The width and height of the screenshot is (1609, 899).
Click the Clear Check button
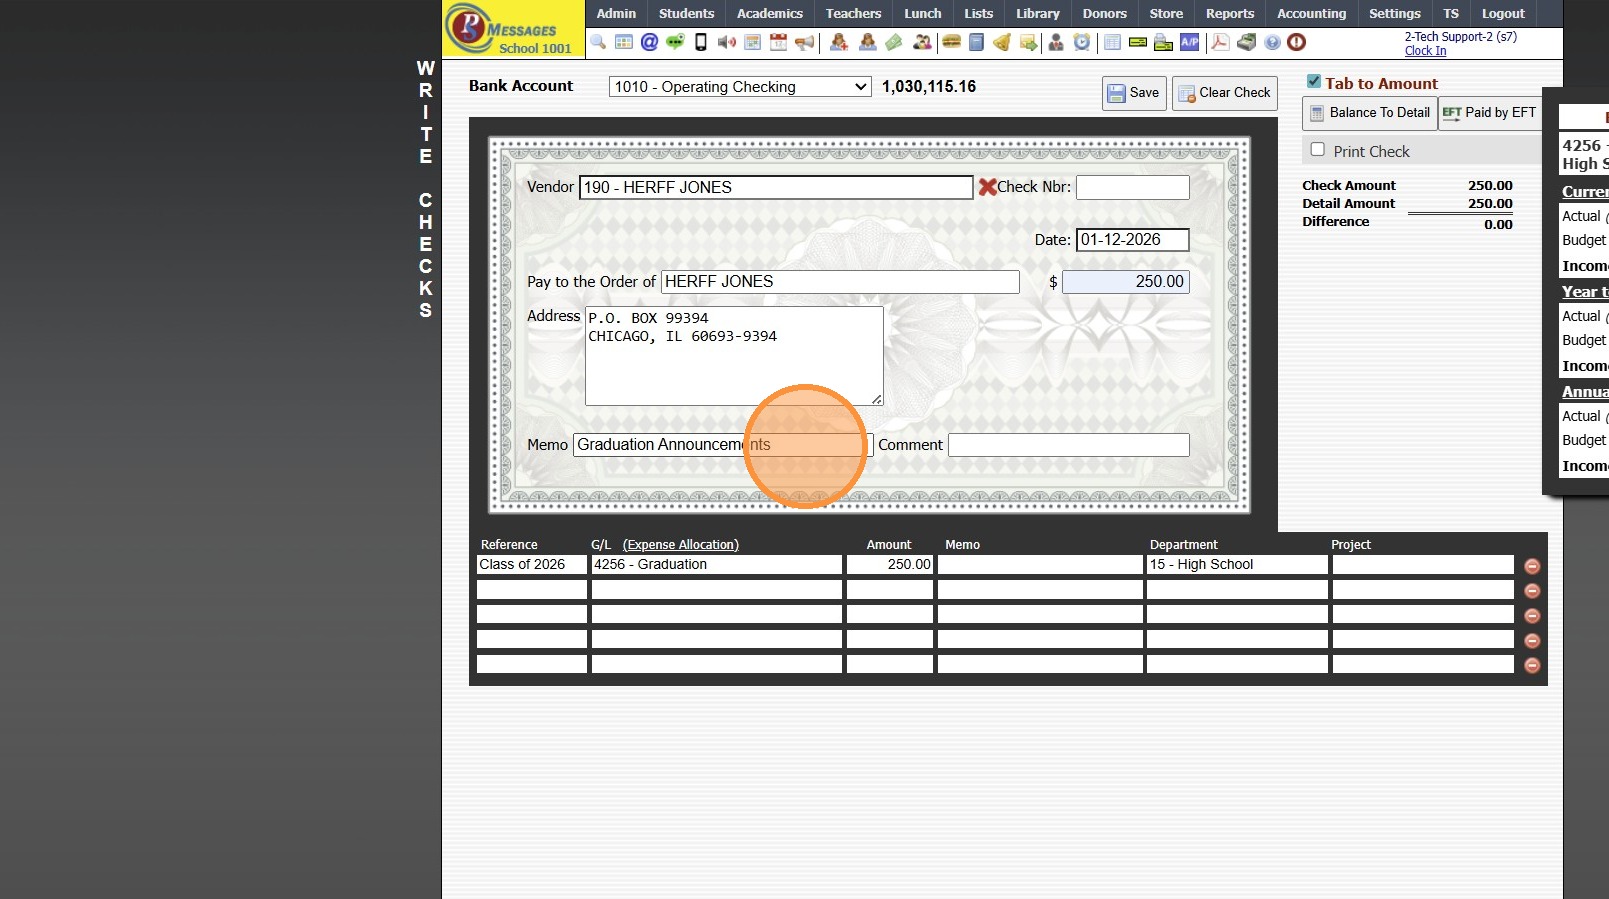point(1225,93)
